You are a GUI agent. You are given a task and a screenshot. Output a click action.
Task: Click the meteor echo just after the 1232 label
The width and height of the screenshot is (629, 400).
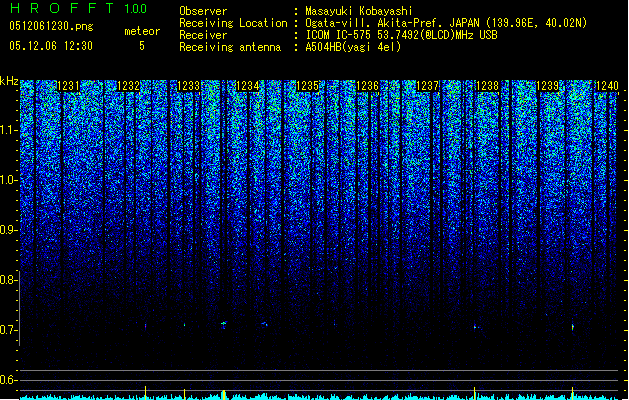pos(146,326)
